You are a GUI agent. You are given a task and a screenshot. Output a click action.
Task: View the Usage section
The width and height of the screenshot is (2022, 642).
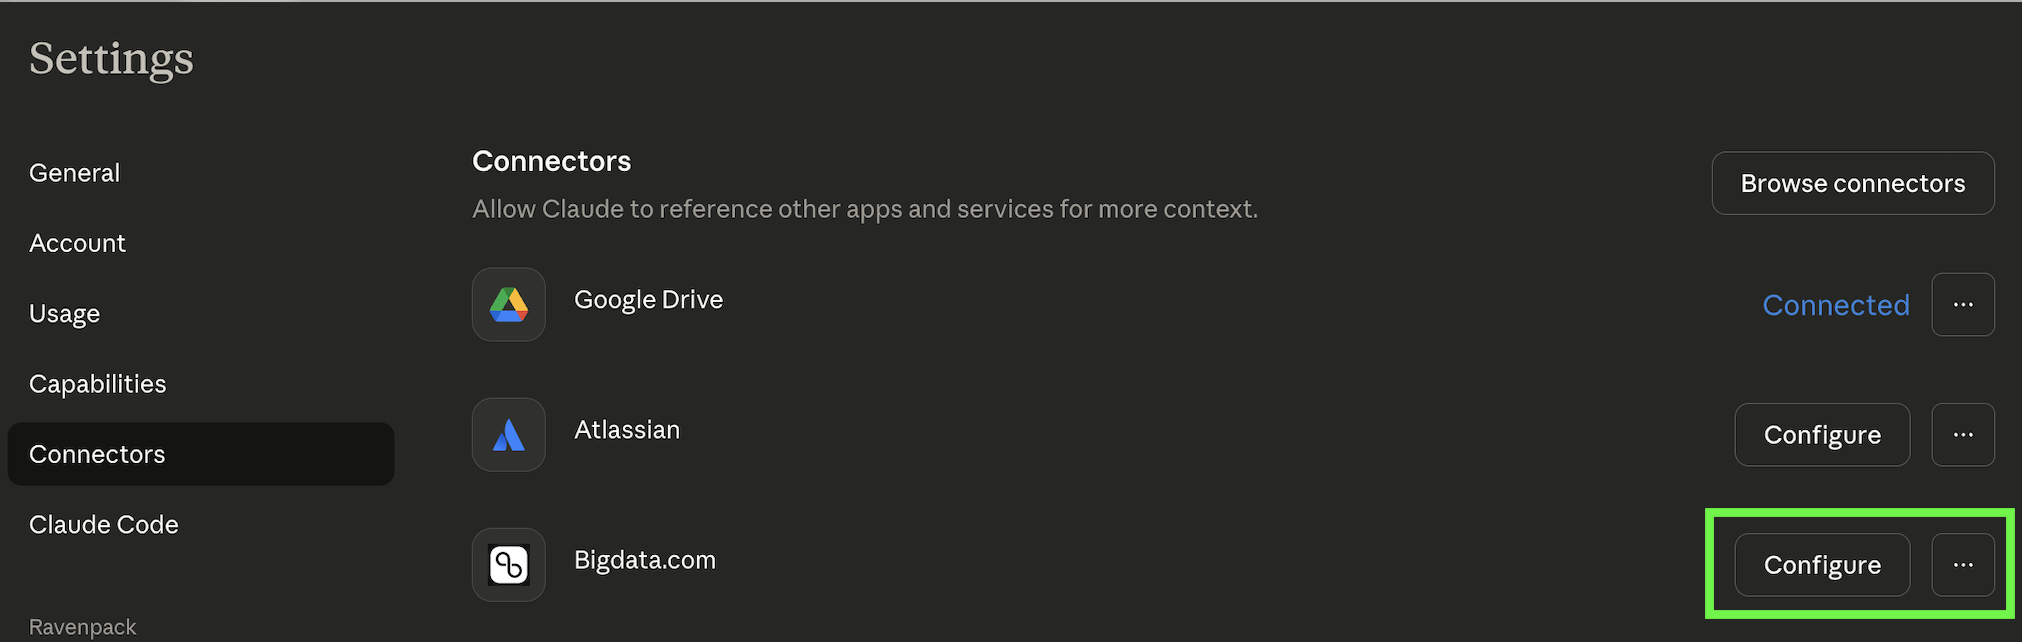click(64, 313)
